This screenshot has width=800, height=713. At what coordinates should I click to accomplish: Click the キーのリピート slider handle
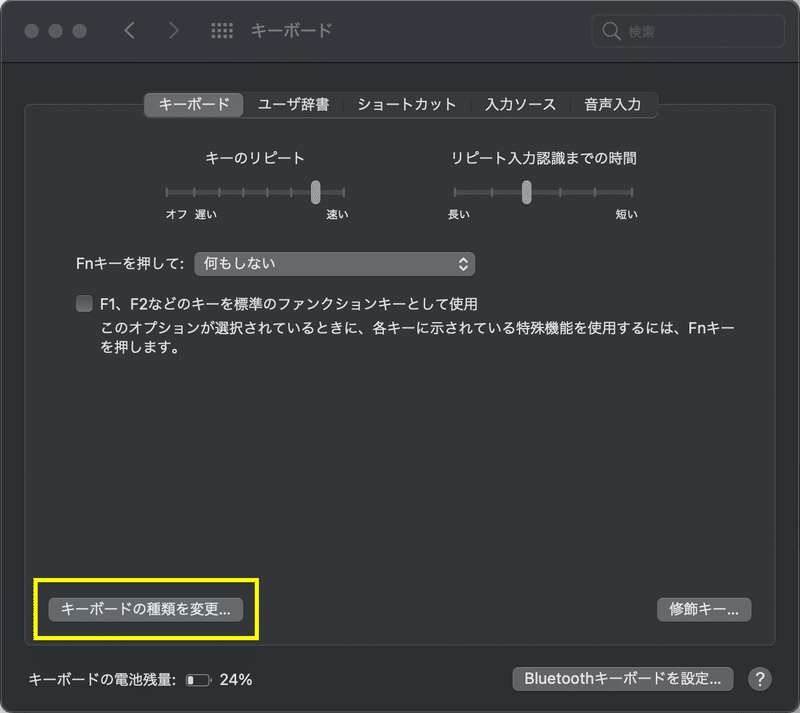click(316, 192)
